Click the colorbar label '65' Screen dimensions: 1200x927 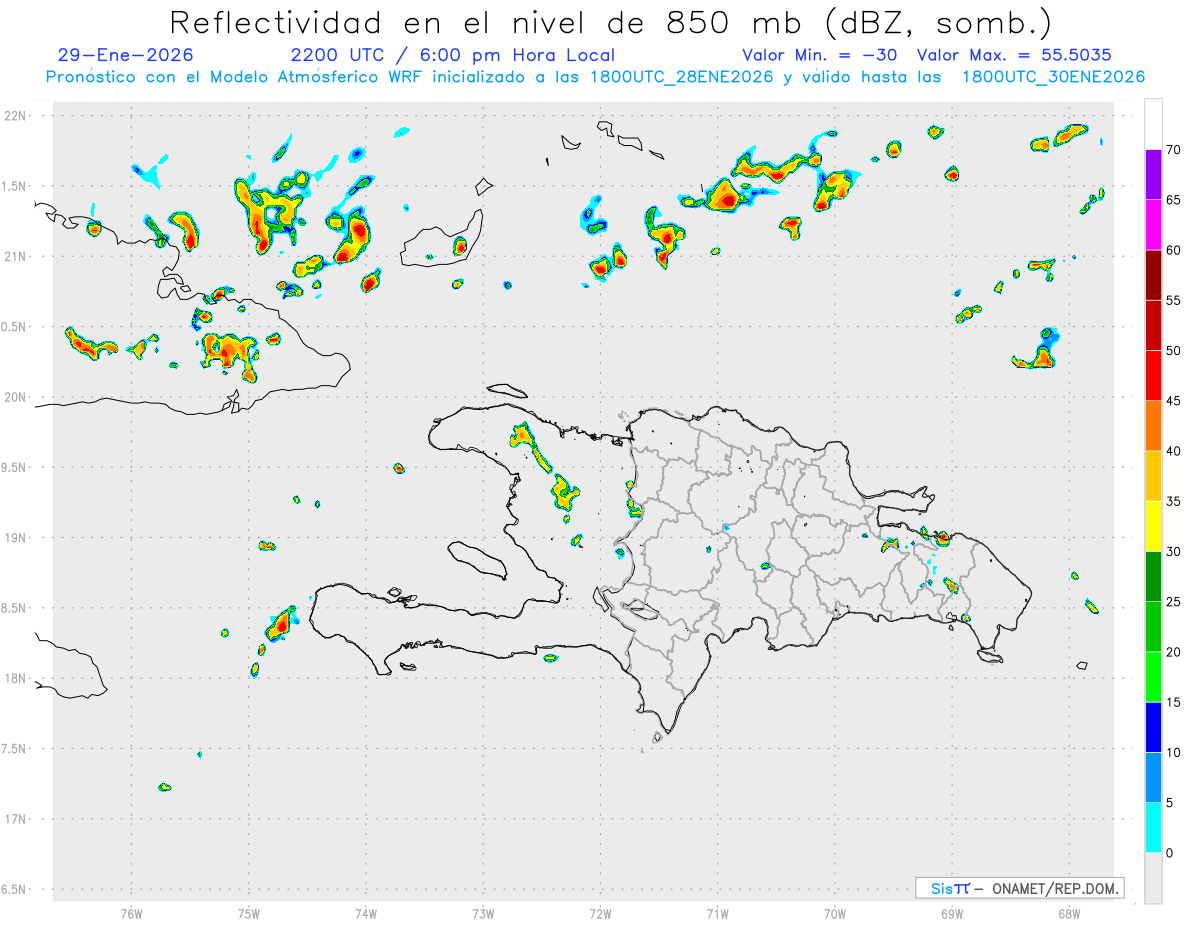coord(1174,200)
